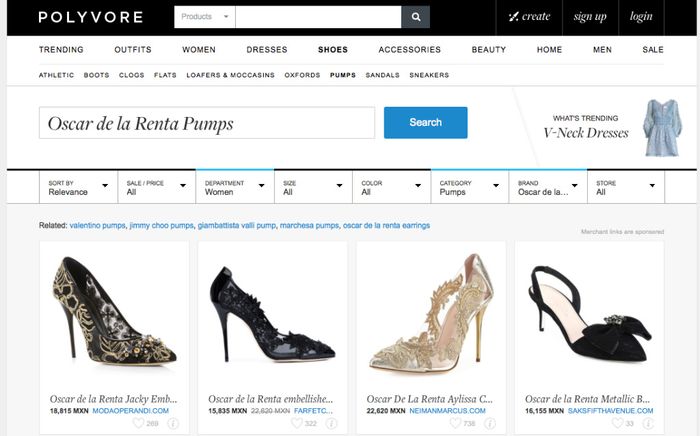This screenshot has height=436, width=700.
Task: Open the Women menu item
Action: tap(199, 50)
